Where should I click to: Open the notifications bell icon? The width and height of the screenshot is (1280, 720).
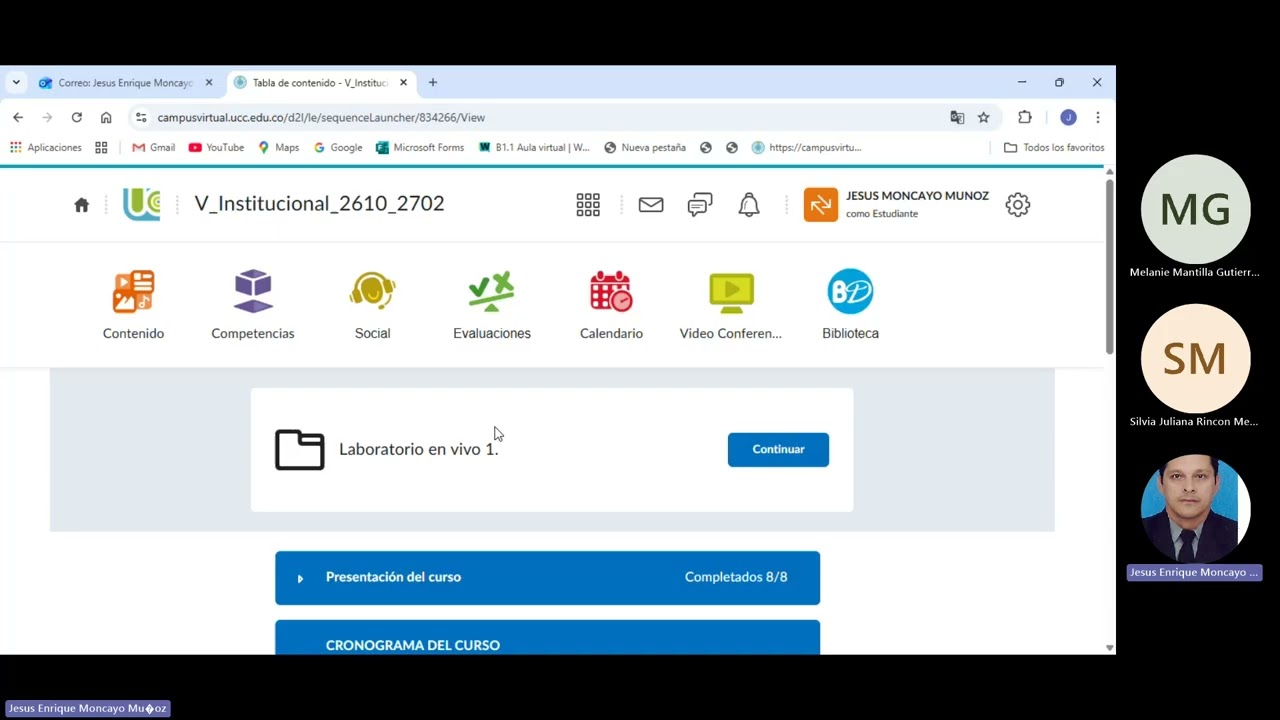pyautogui.click(x=749, y=205)
